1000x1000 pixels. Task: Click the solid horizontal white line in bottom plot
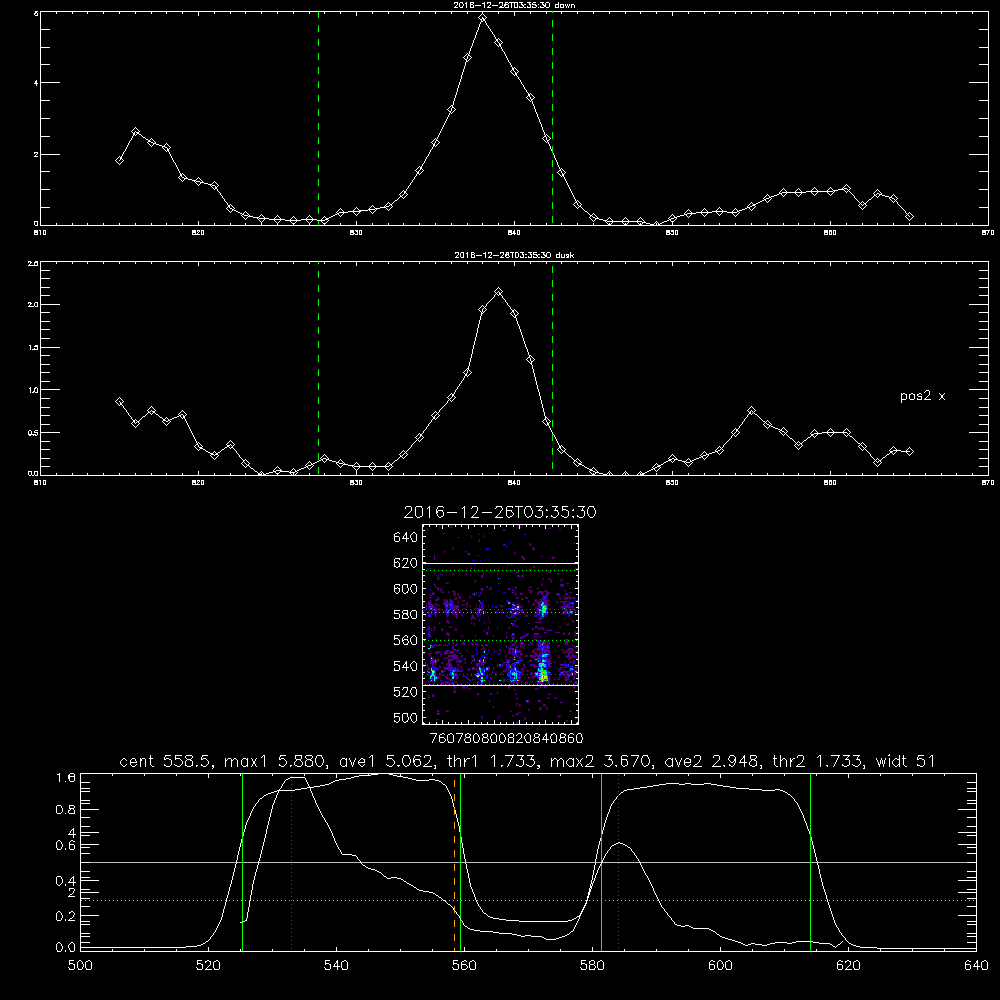(527, 862)
